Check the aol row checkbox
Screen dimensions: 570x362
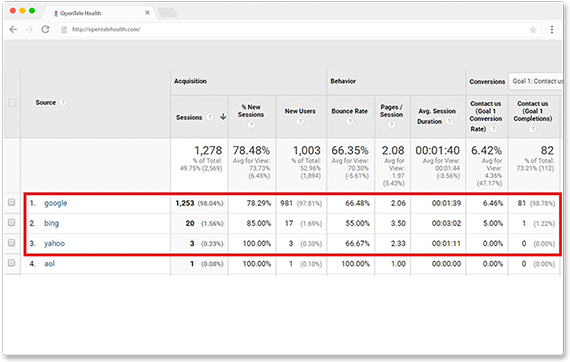coord(12,262)
